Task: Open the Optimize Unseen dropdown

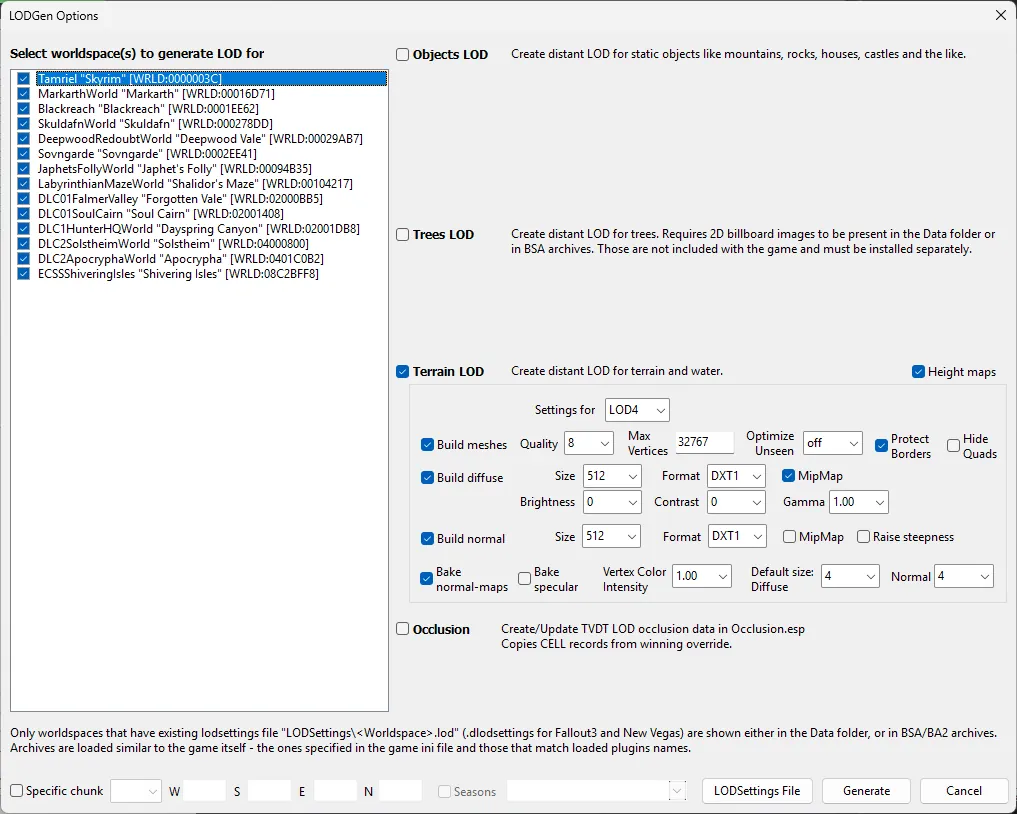Action: click(832, 443)
